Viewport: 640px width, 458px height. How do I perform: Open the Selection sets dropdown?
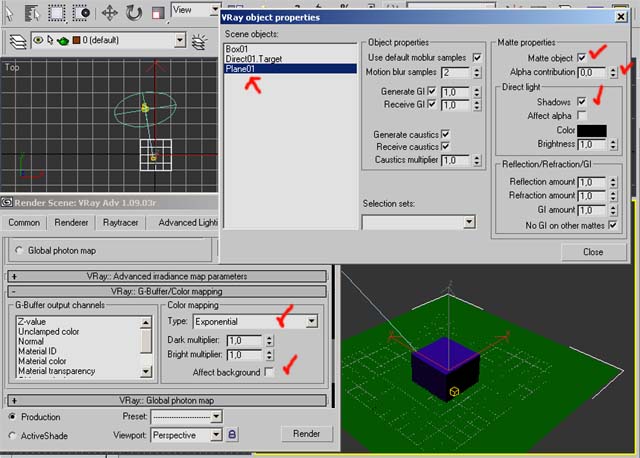(469, 222)
